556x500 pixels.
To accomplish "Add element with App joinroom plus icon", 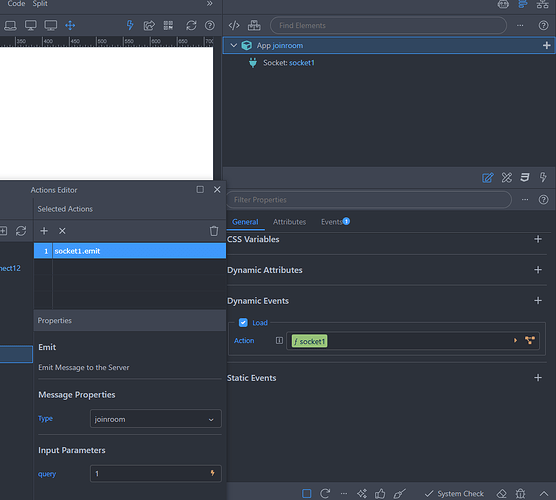I will click(546, 45).
